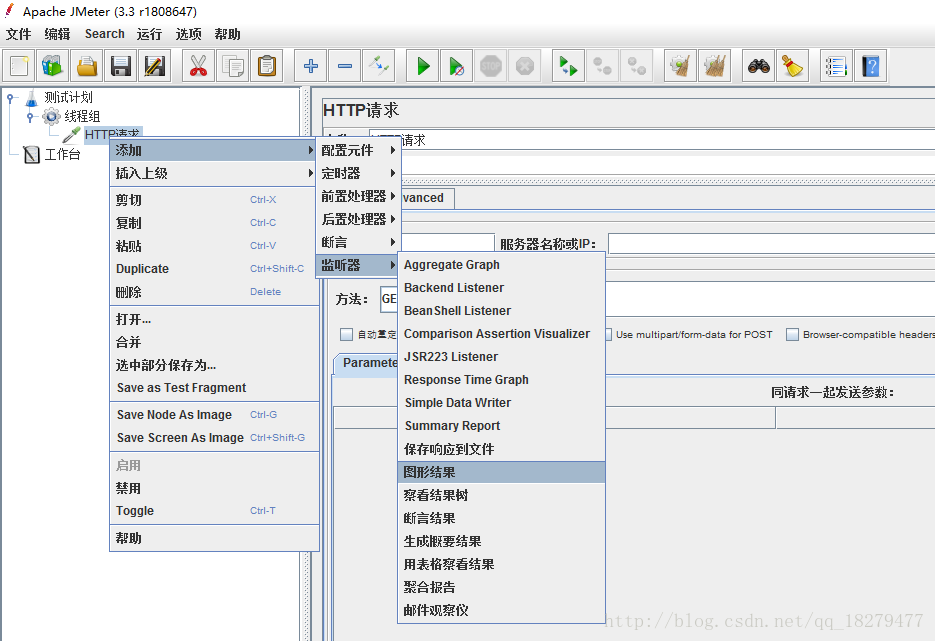This screenshot has width=935, height=641.
Task: Open the 选项 menu
Action: [x=188, y=34]
